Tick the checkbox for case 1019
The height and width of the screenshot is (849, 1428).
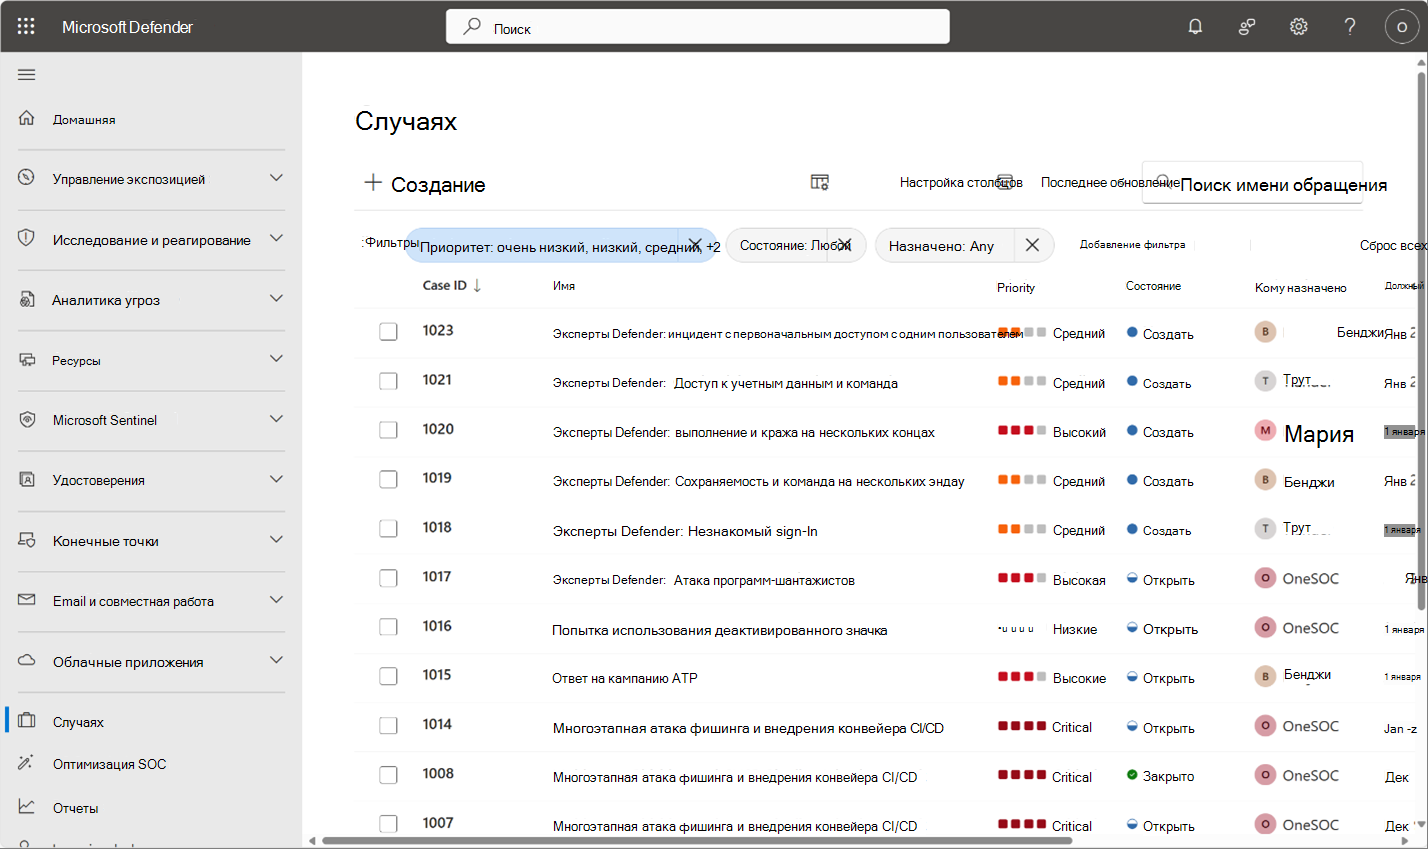[x=388, y=479]
